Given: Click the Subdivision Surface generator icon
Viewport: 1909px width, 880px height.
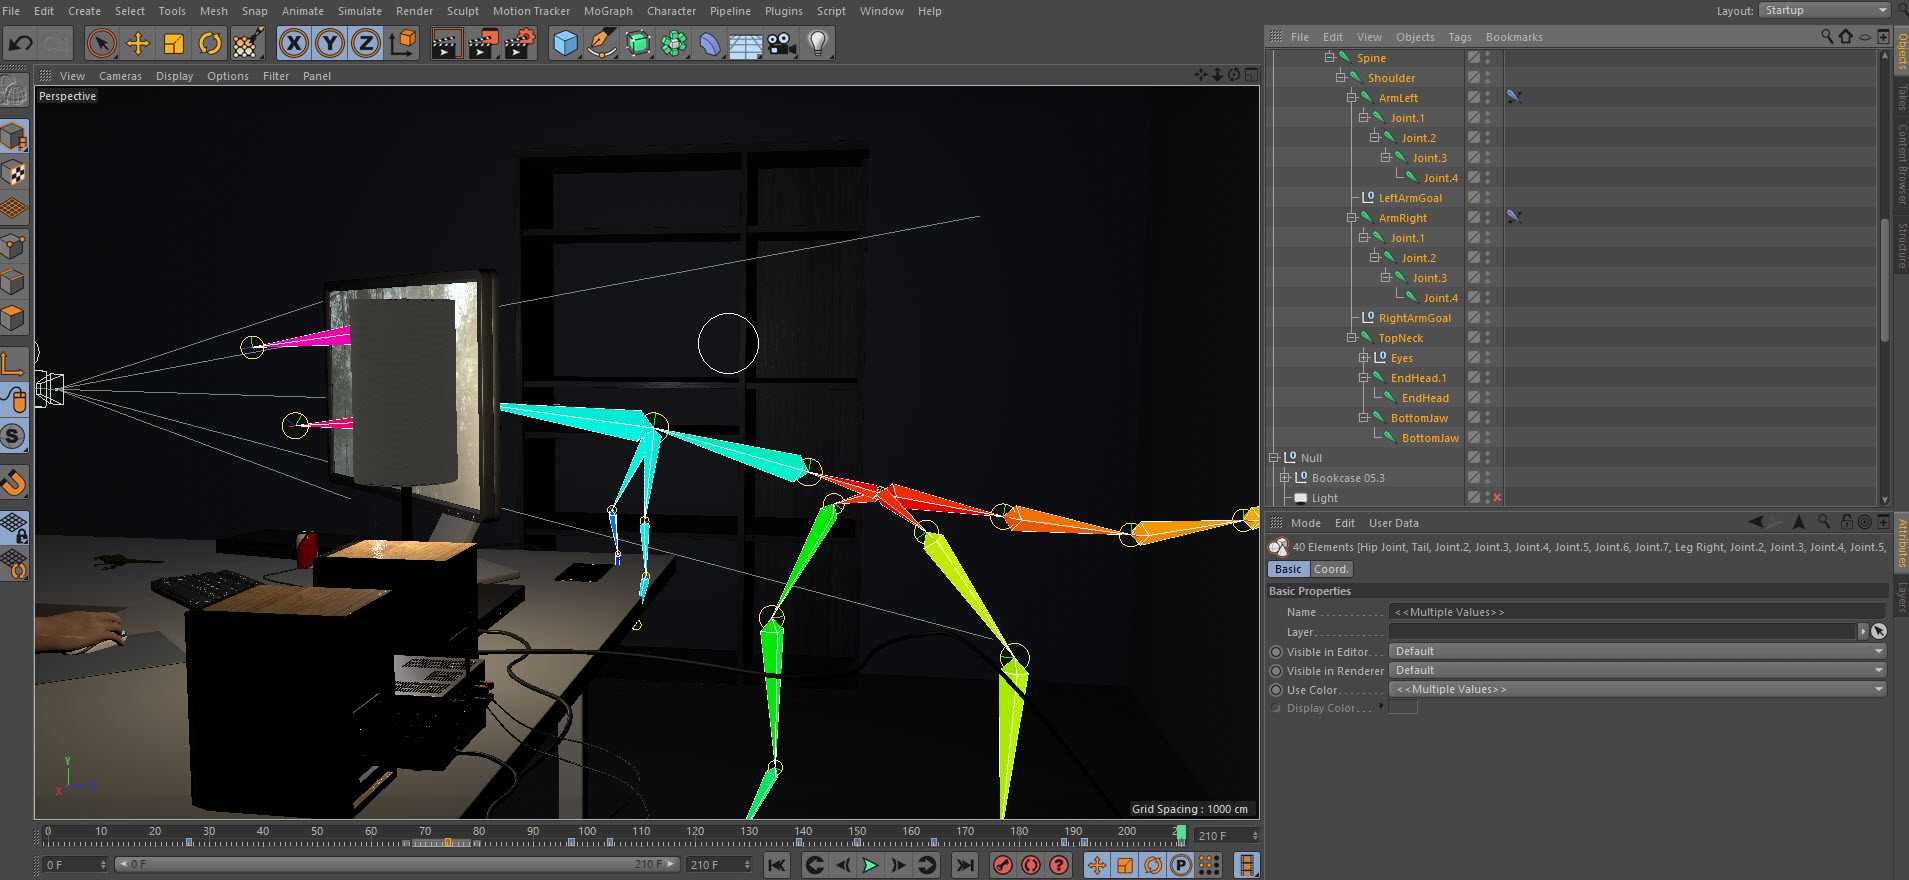Looking at the screenshot, I should [x=638, y=43].
